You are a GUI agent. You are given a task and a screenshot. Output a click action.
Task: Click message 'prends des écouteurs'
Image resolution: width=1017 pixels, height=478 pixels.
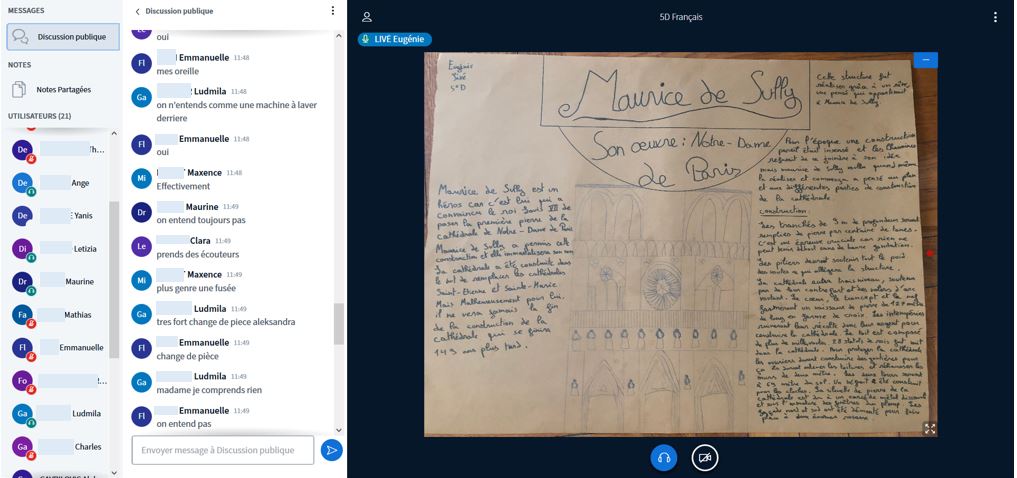point(198,254)
